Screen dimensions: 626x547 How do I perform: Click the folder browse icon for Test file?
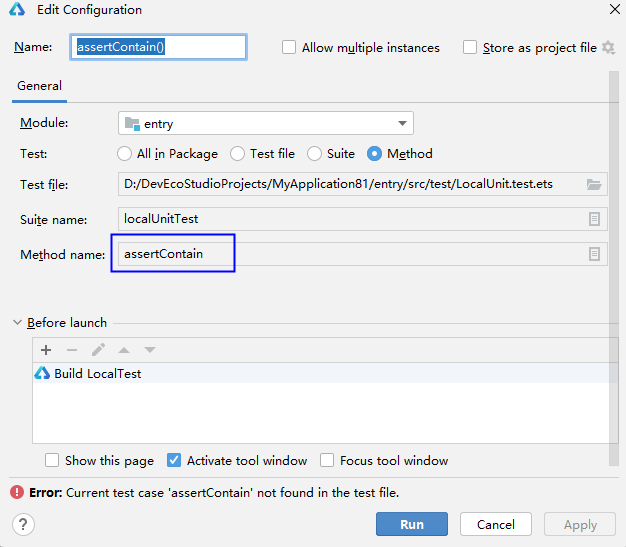[594, 185]
